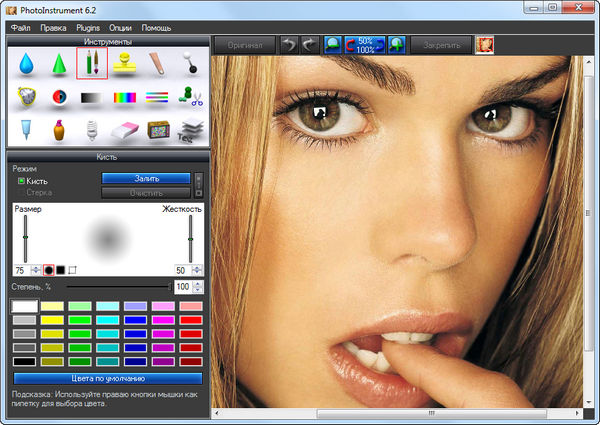Pick the bright red color swatch

189,319
